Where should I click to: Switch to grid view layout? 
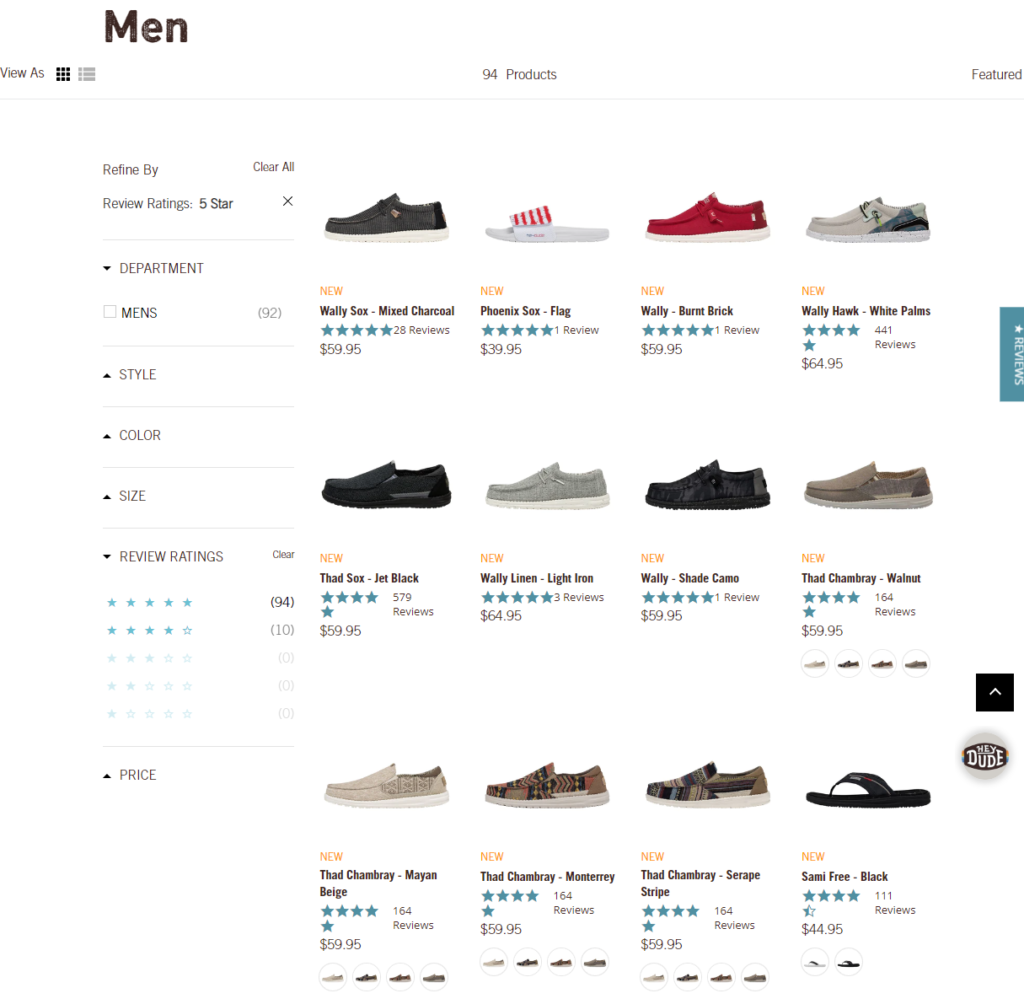tap(62, 73)
